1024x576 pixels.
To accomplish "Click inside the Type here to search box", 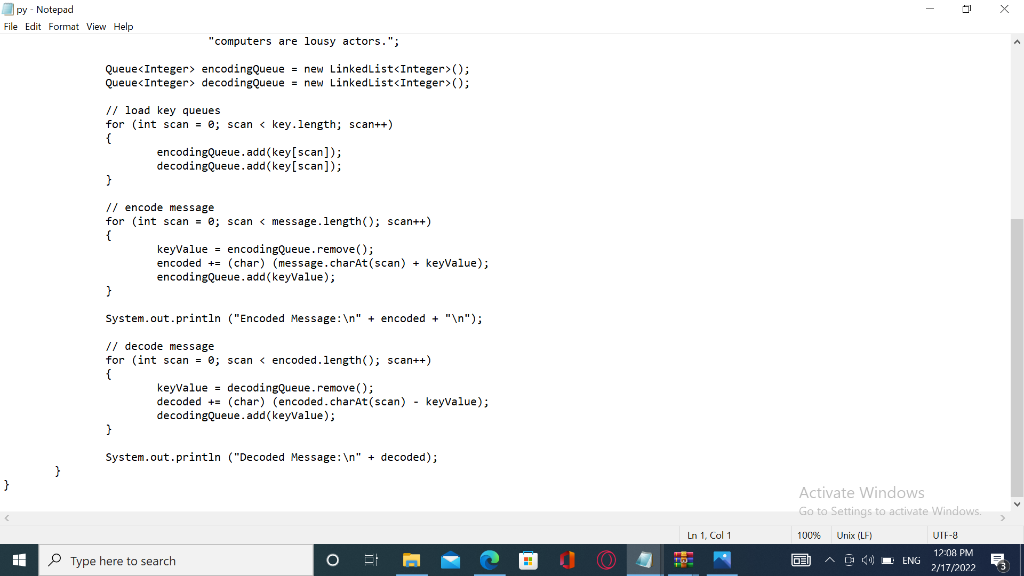I will pos(180,560).
